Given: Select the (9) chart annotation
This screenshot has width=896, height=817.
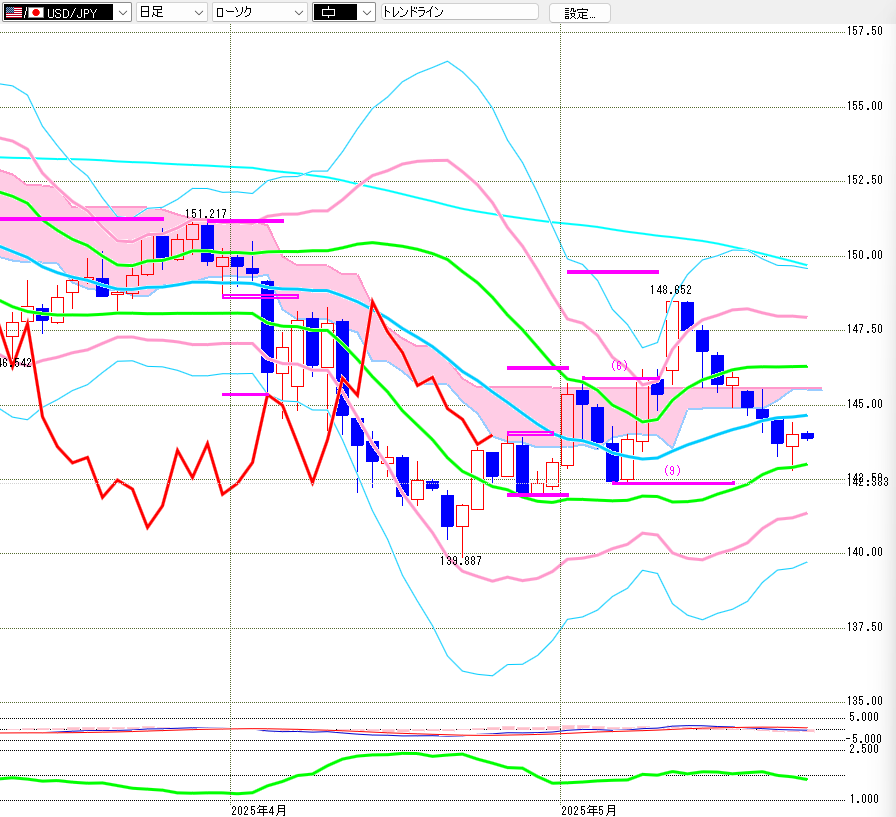Looking at the screenshot, I should (672, 470).
